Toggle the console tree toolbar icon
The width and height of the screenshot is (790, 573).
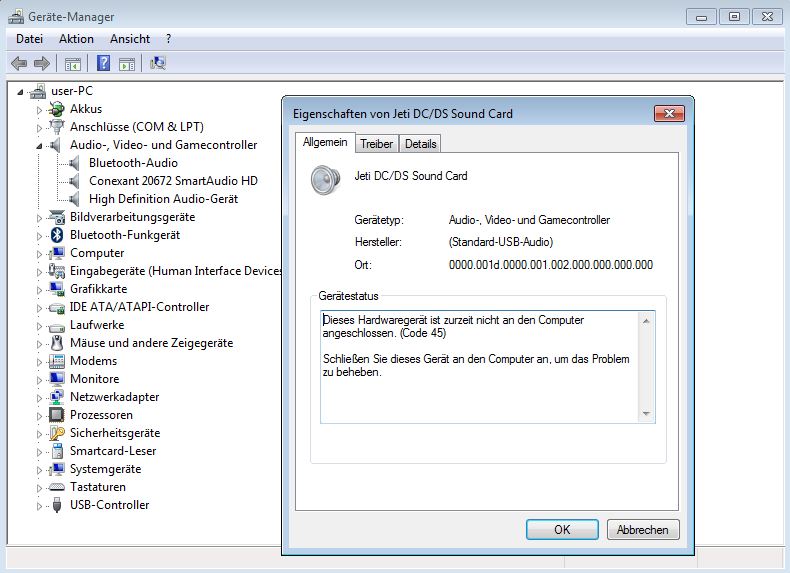click(x=73, y=63)
